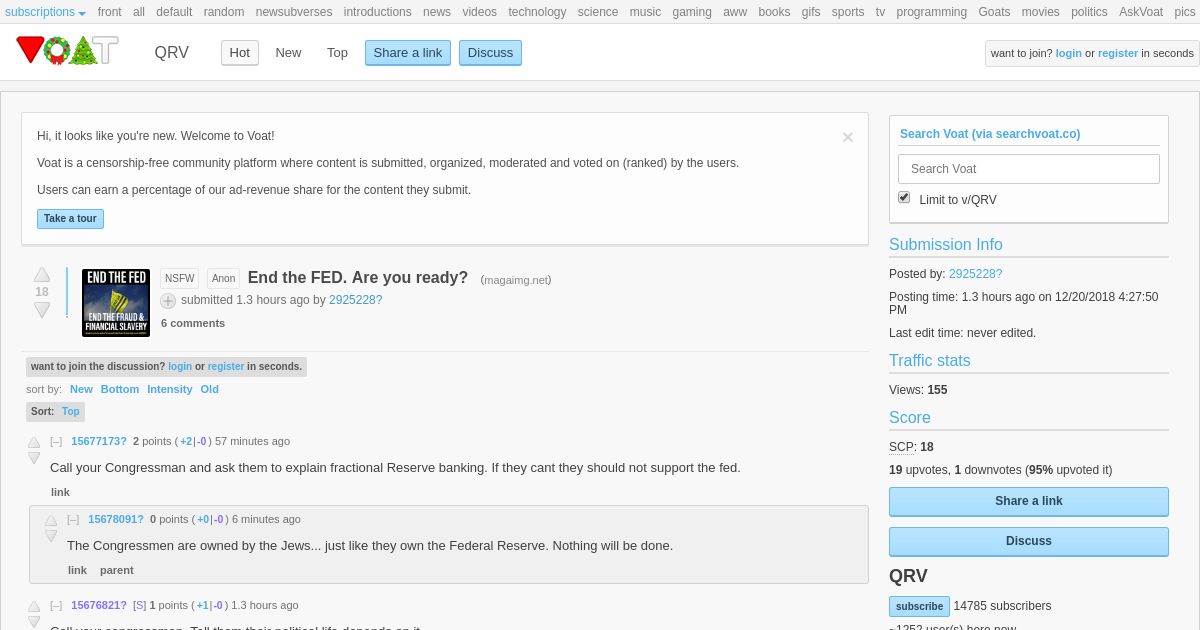1200x630 pixels.
Task: Sort comments by Bottom
Action: point(120,389)
